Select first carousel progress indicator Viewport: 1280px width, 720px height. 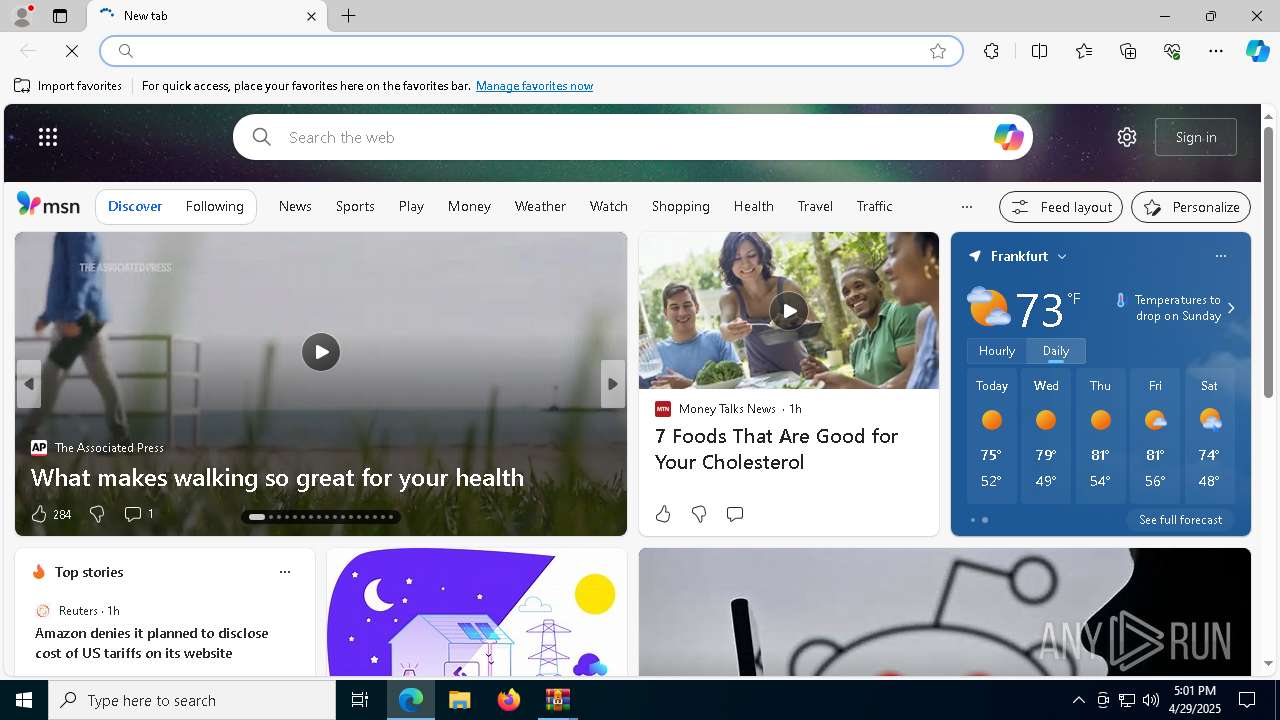tap(257, 517)
